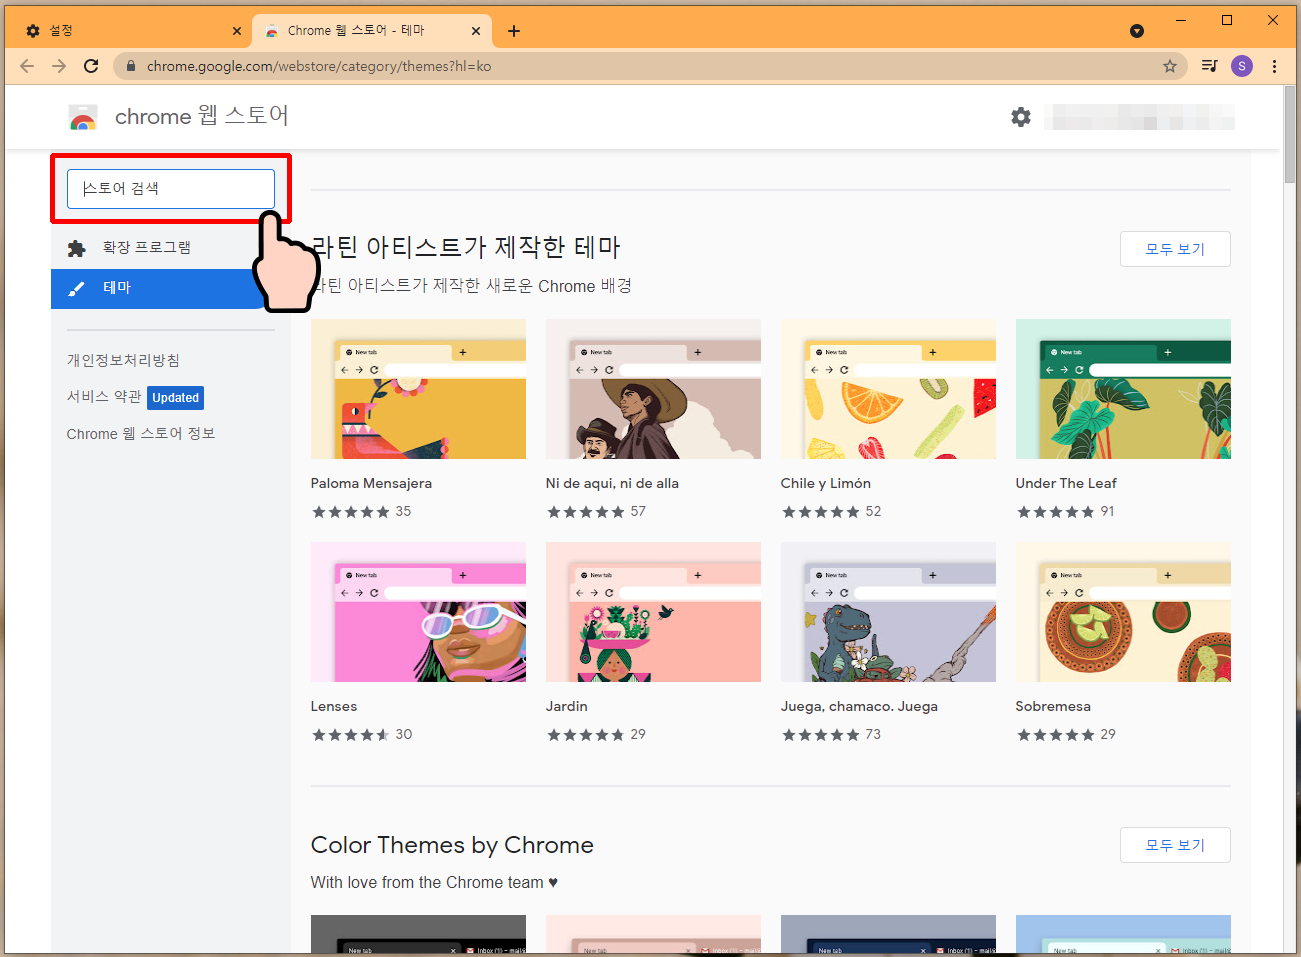
Task: Open the Ni de aqui, ni de alla thumbnail
Action: (x=653, y=389)
